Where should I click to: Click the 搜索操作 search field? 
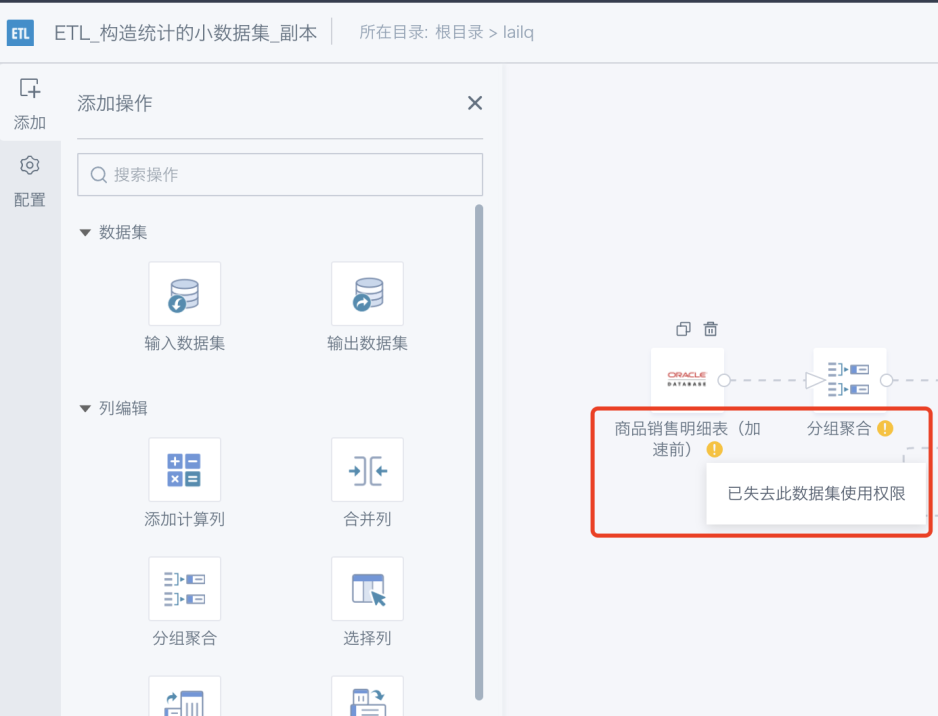(280, 175)
